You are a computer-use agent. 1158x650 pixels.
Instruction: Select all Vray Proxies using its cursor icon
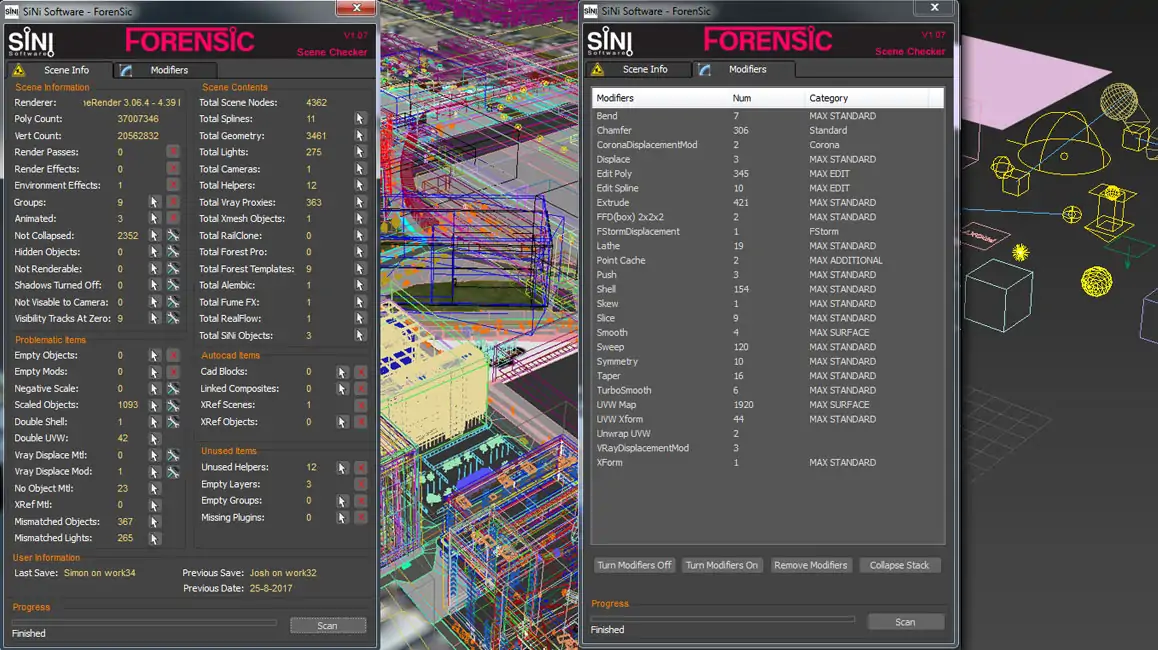pyautogui.click(x=360, y=202)
